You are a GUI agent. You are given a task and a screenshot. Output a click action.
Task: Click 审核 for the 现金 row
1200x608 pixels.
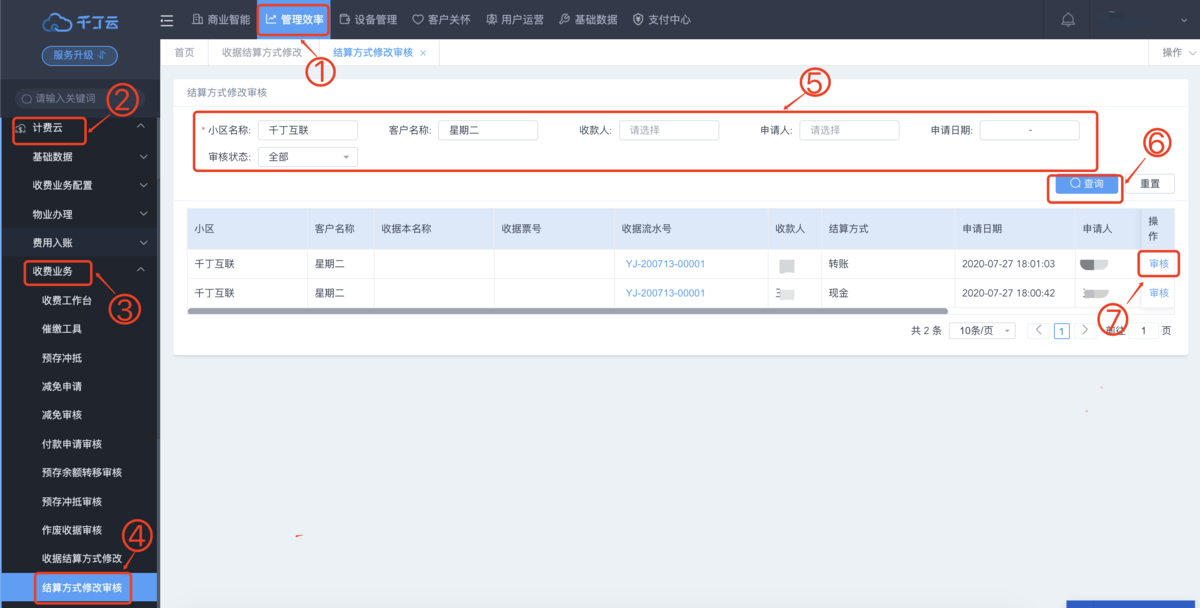[1159, 293]
